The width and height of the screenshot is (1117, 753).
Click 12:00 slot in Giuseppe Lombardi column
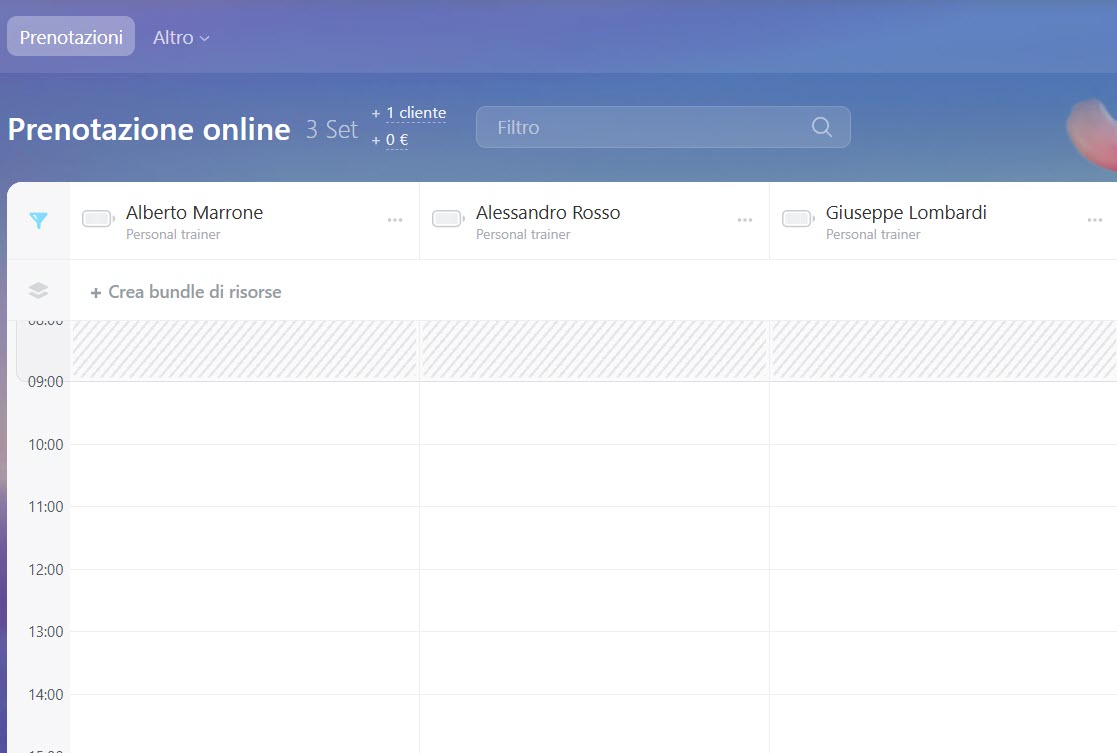pos(943,600)
